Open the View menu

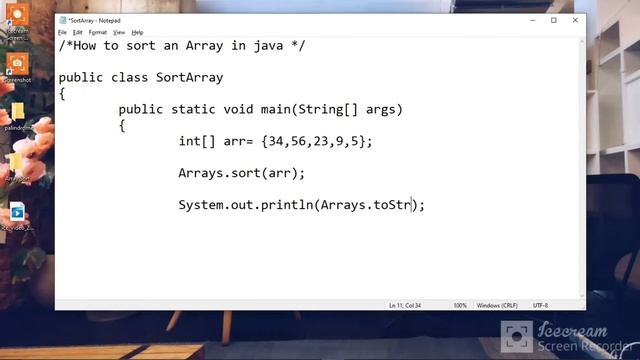(119, 32)
